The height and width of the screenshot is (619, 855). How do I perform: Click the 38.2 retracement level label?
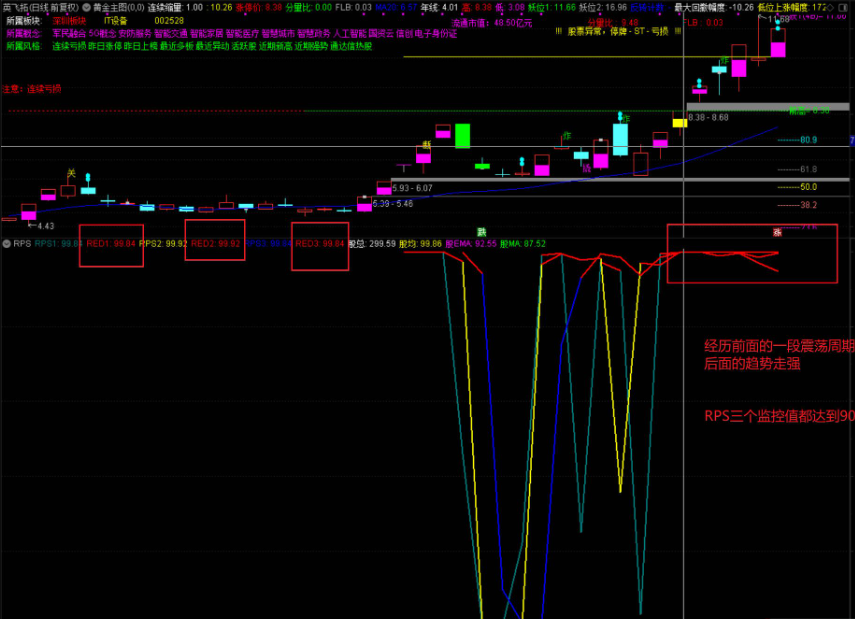pos(809,205)
